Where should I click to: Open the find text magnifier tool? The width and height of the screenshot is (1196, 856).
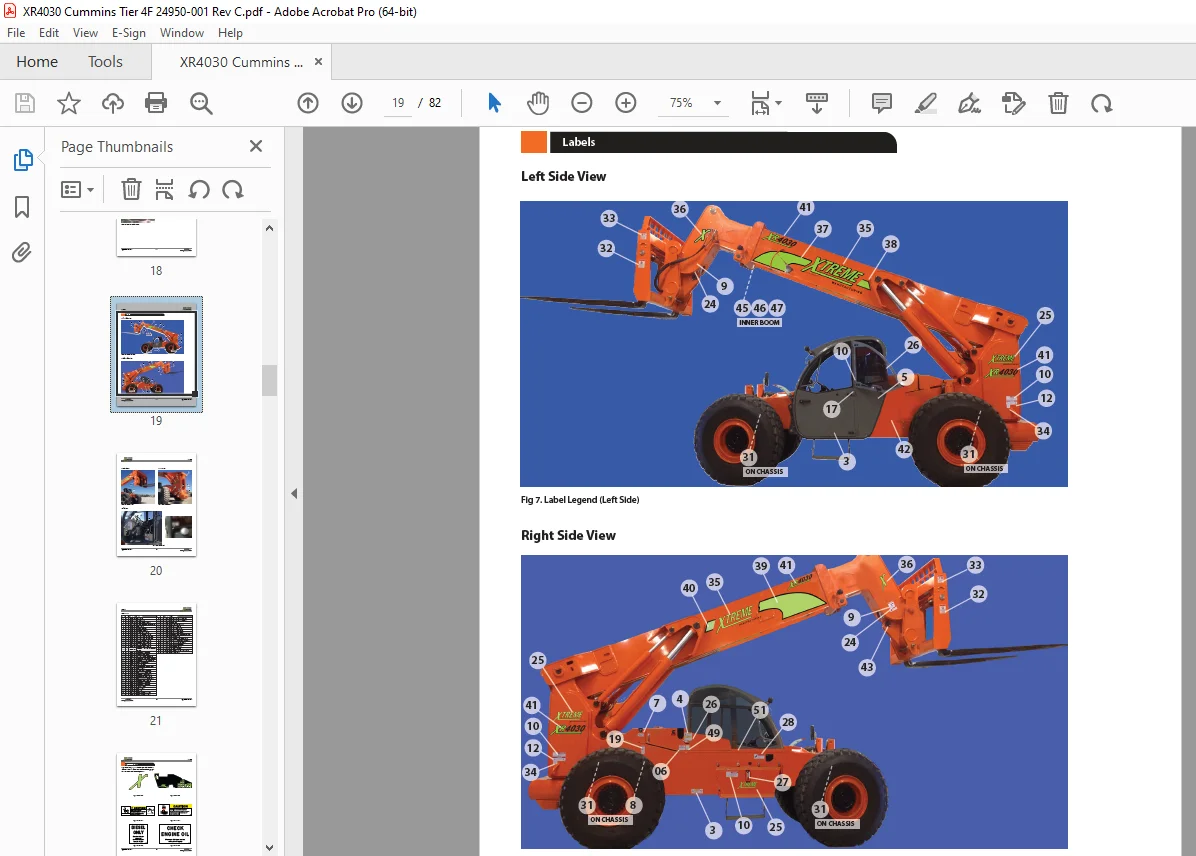tap(201, 103)
